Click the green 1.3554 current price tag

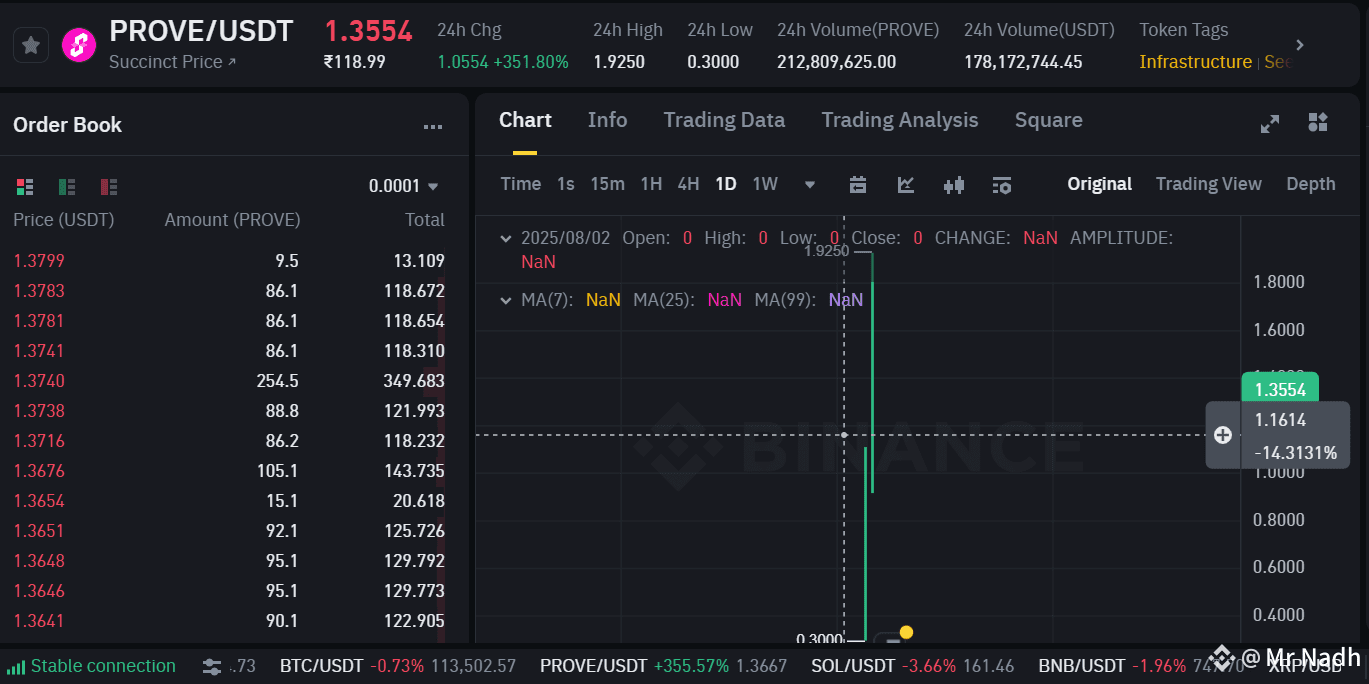1280,389
